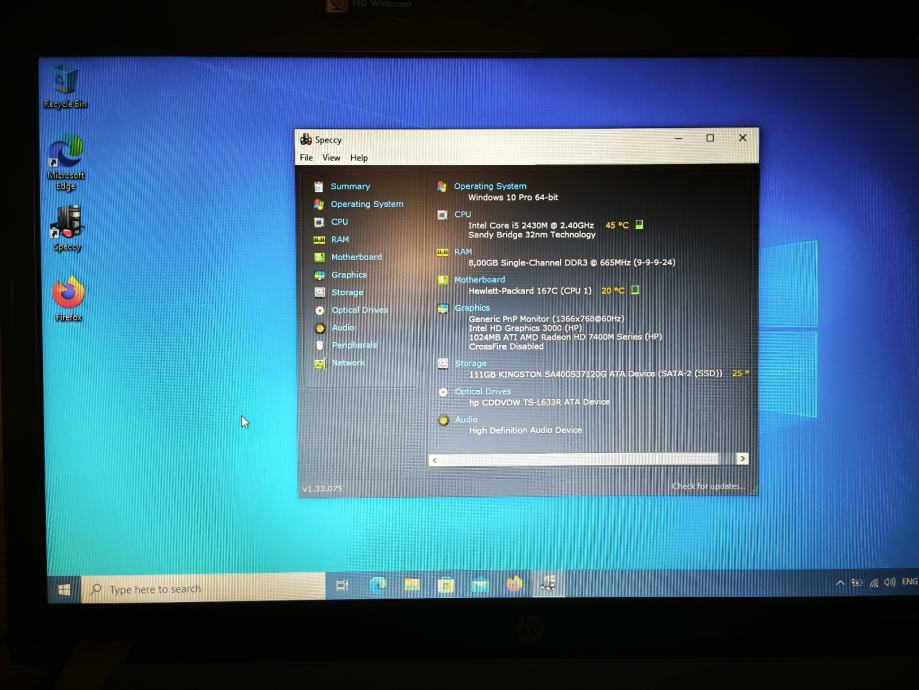Click the Graphics heading in summary pane
Image resolution: width=919 pixels, height=690 pixels.
[x=472, y=308]
